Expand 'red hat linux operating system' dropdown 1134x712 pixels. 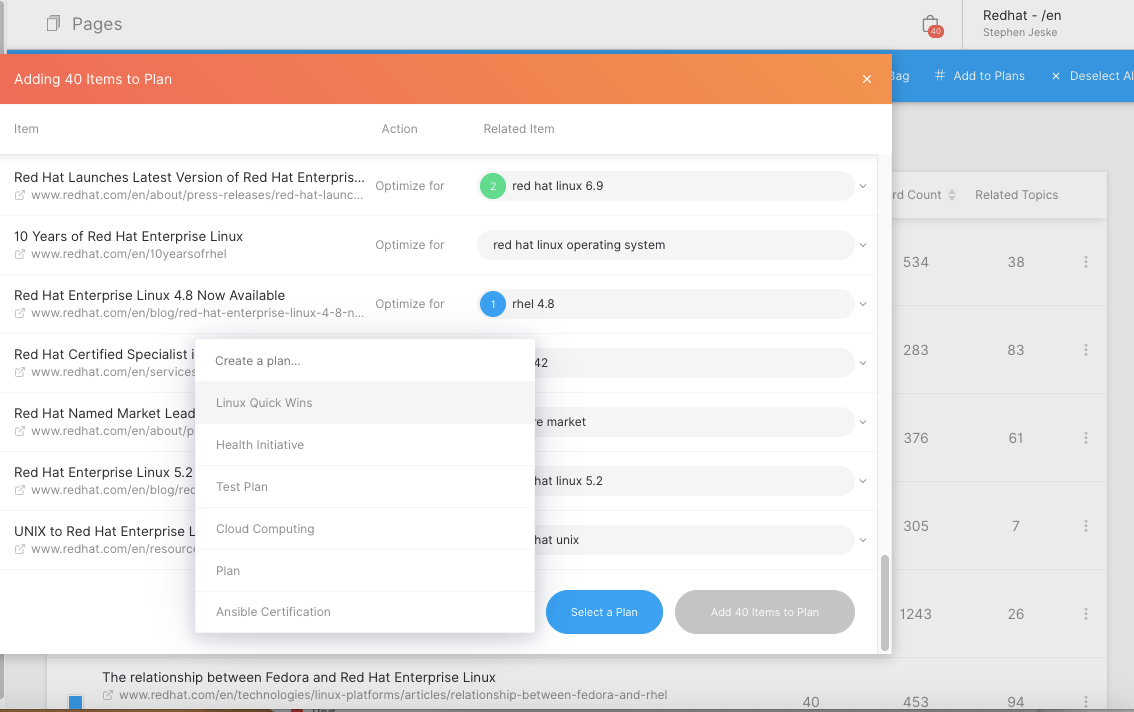862,245
